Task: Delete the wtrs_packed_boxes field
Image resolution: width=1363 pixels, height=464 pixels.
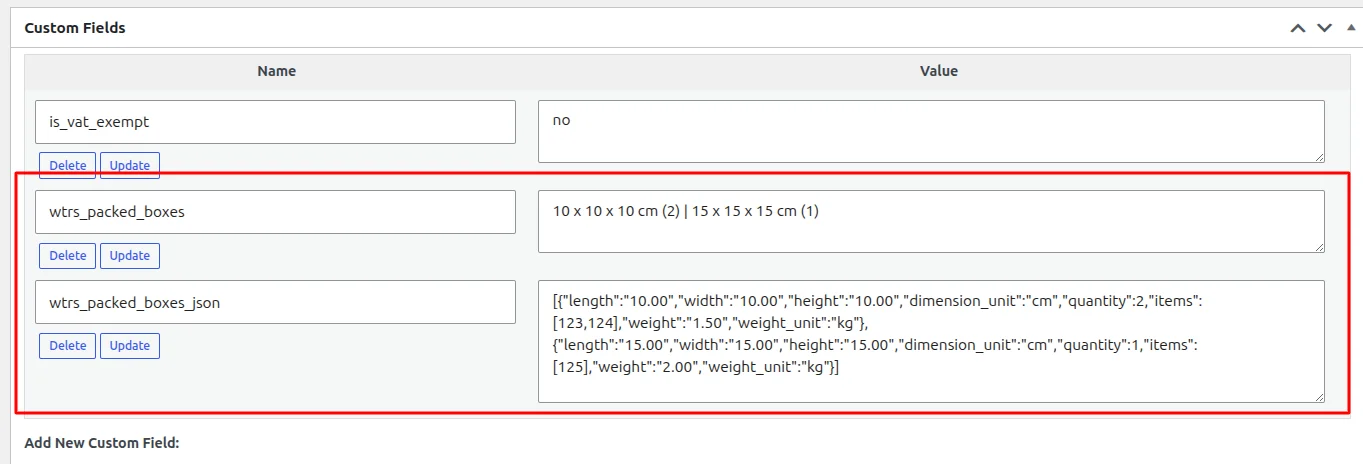Action: pyautogui.click(x=68, y=256)
